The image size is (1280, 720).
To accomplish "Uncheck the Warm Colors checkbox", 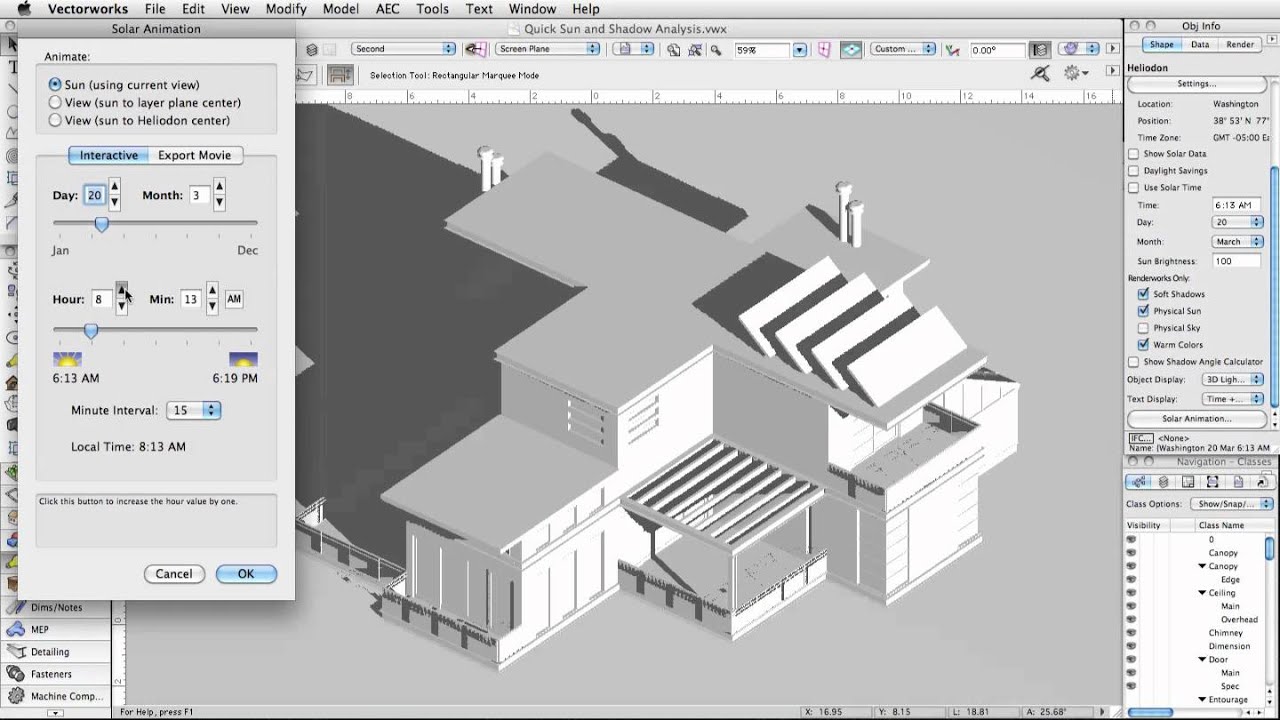I will [1143, 345].
